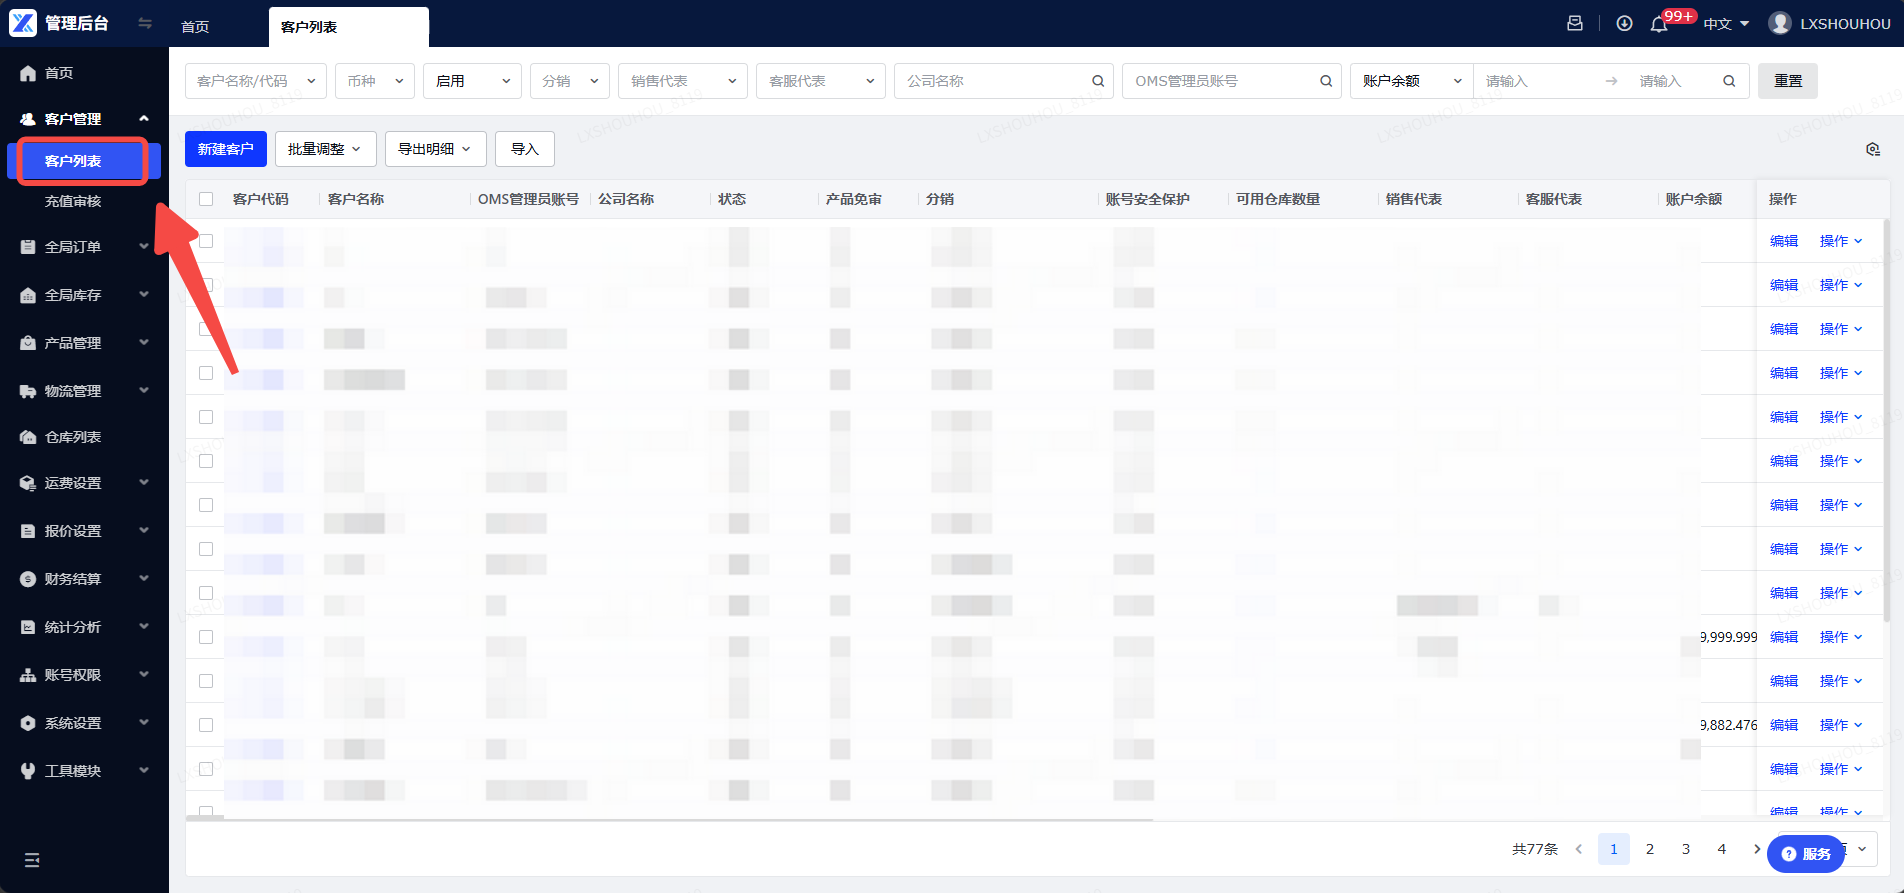Click the home icon beside 首页 in sidebar
The image size is (1904, 893).
pyautogui.click(x=28, y=73)
